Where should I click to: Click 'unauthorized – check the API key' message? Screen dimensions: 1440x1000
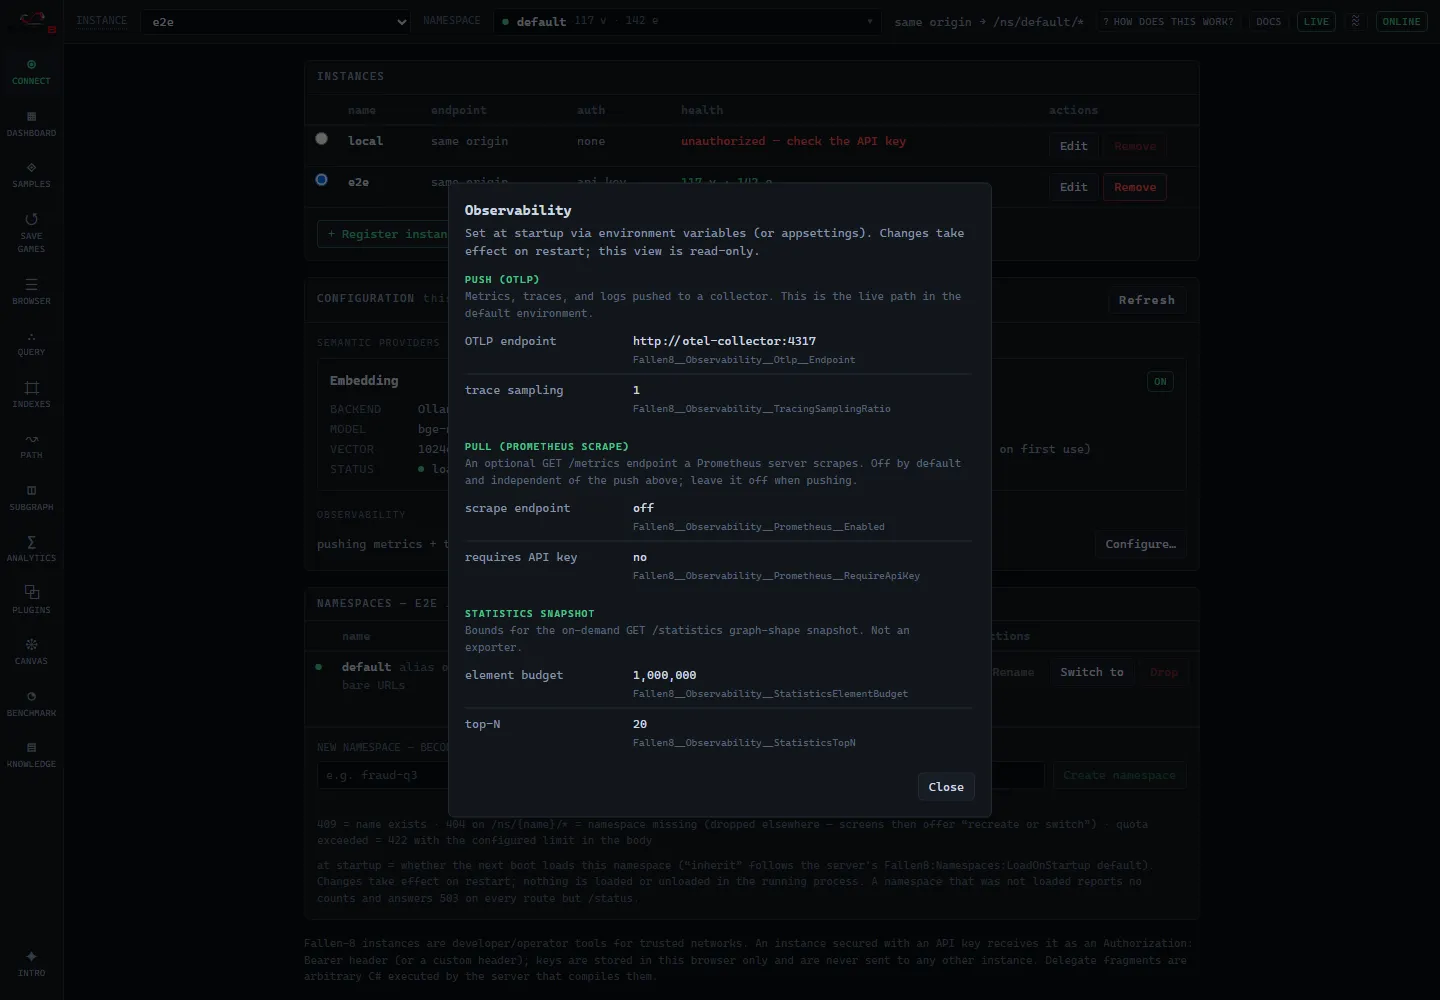tap(793, 141)
